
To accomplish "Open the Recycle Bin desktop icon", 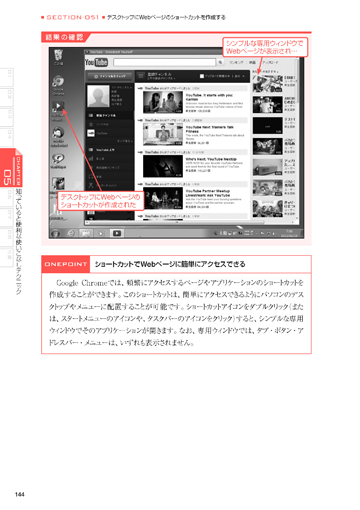I will pyautogui.click(x=58, y=57).
